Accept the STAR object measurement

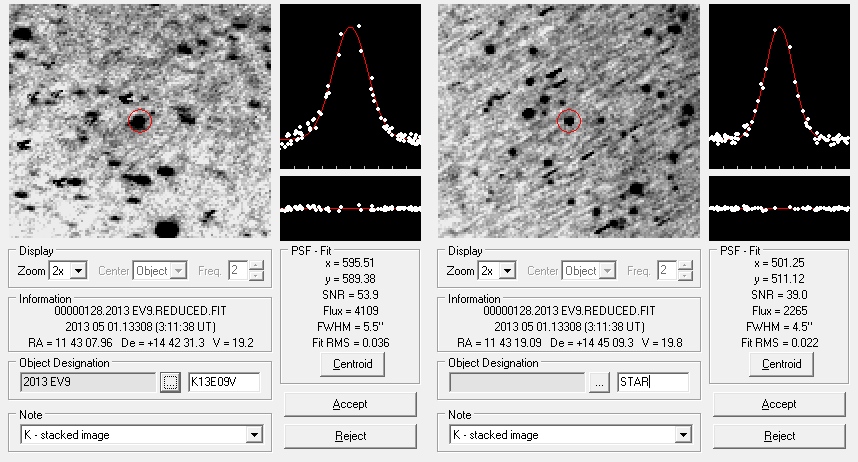click(x=779, y=404)
